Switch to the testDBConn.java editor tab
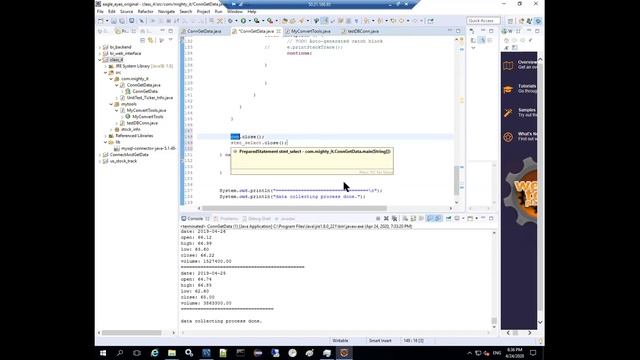Viewport: 640px width, 360px height. click(363, 31)
